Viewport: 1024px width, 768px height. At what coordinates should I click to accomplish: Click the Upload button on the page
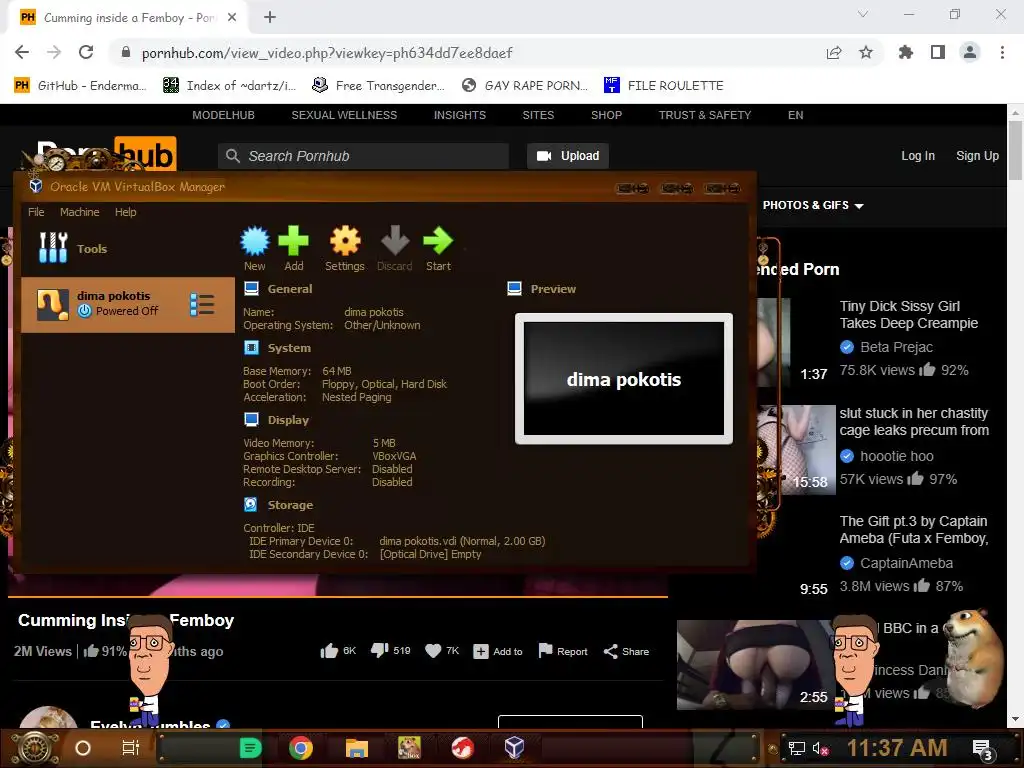tap(568, 156)
